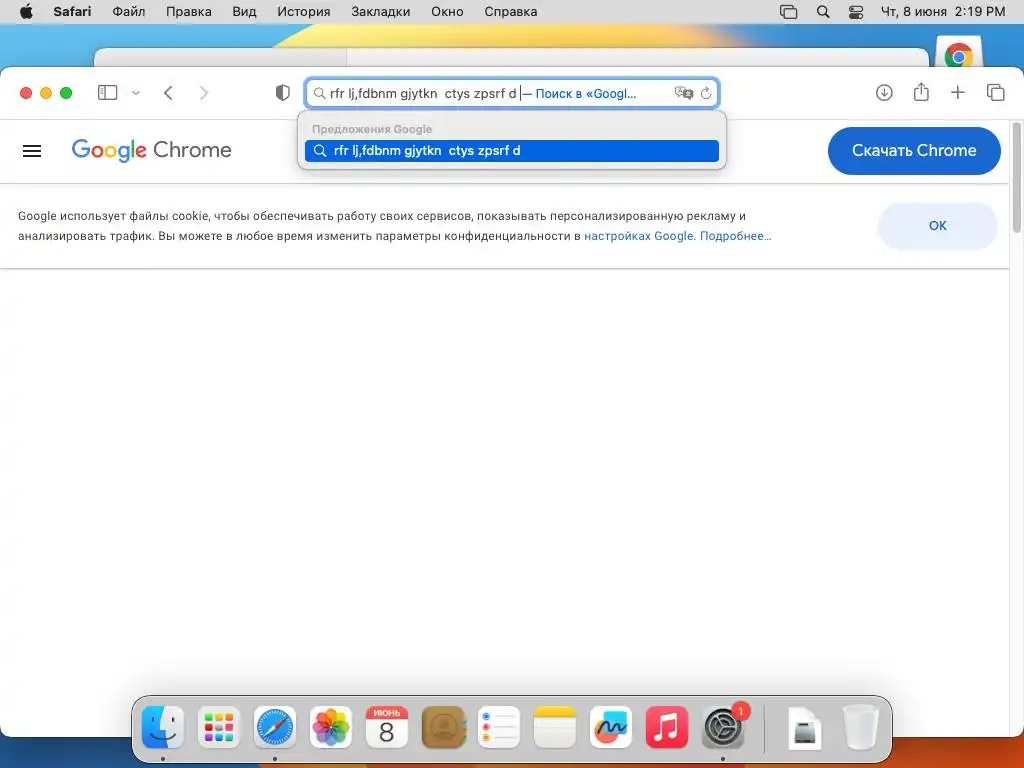Screen dimensions: 1024x768
Task: Open the Apple menu
Action: coord(26,12)
